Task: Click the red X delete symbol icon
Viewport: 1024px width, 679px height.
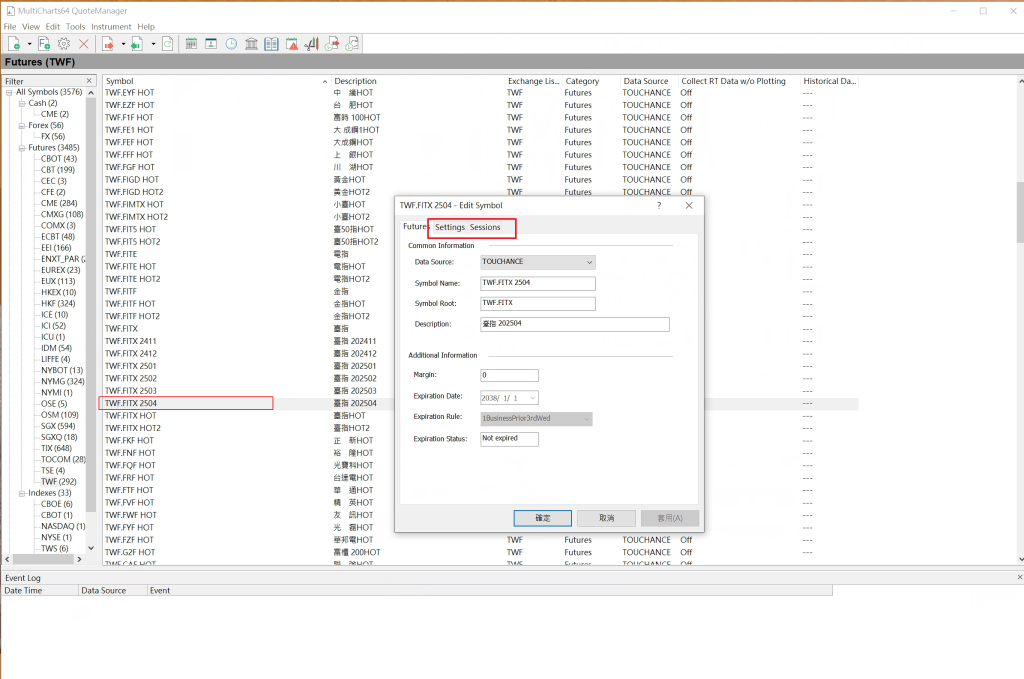Action: coord(83,44)
